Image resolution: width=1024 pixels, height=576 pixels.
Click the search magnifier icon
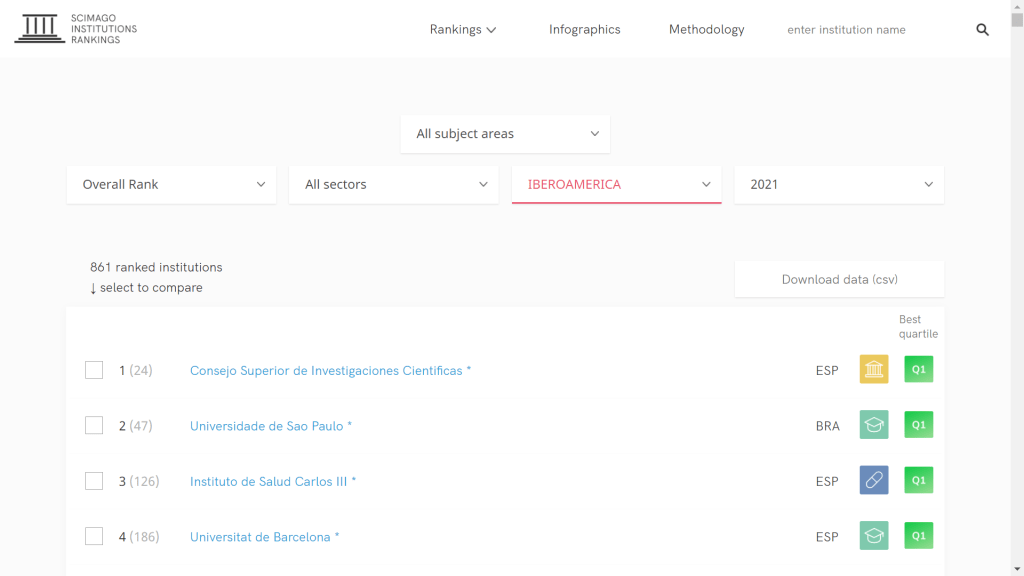(982, 30)
